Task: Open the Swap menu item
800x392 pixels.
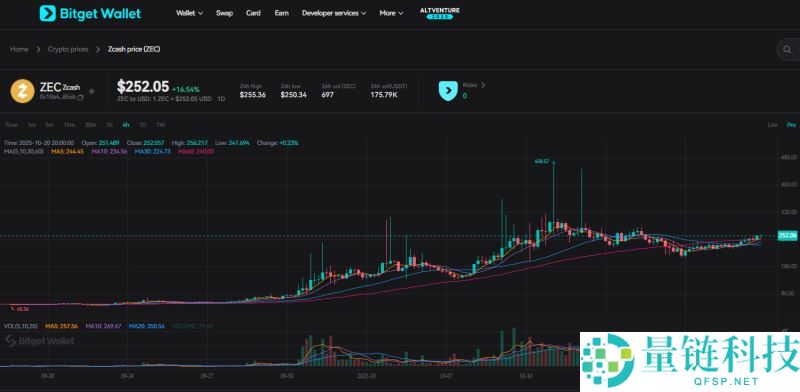Action: 224,13
